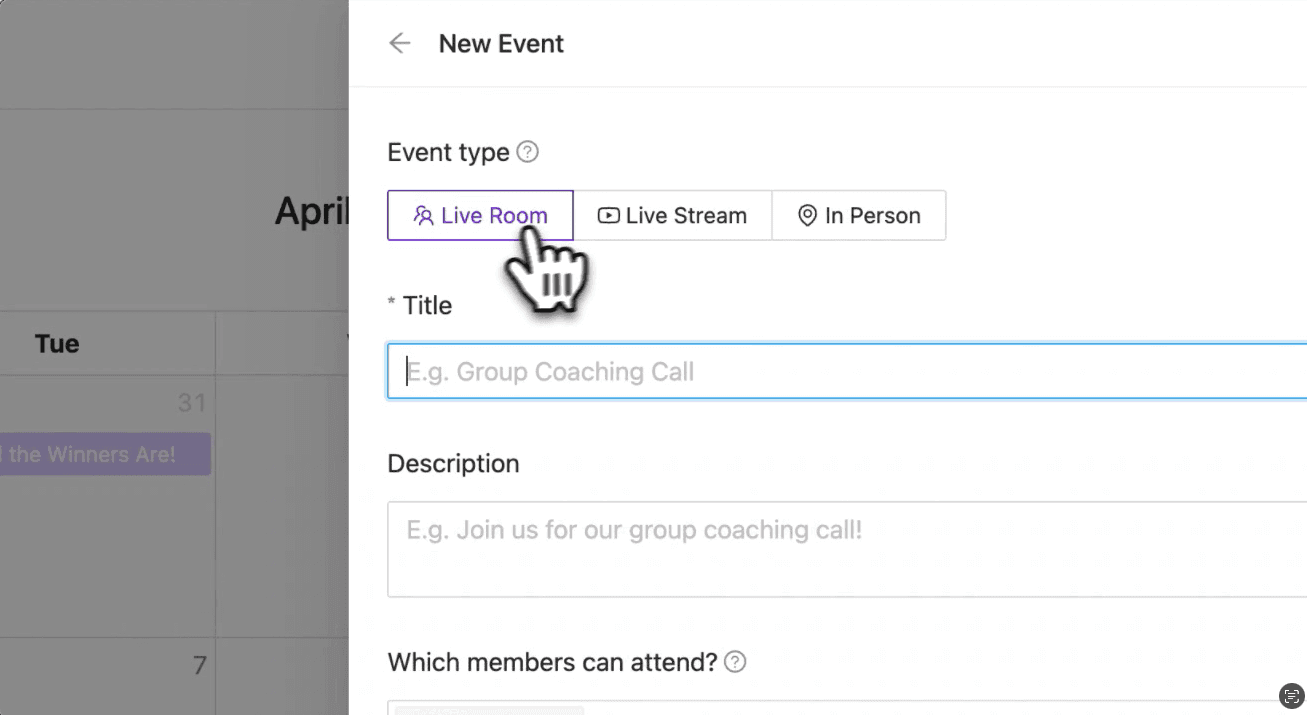Select the Live Room event type
The height and width of the screenshot is (715, 1307).
pyautogui.click(x=480, y=215)
